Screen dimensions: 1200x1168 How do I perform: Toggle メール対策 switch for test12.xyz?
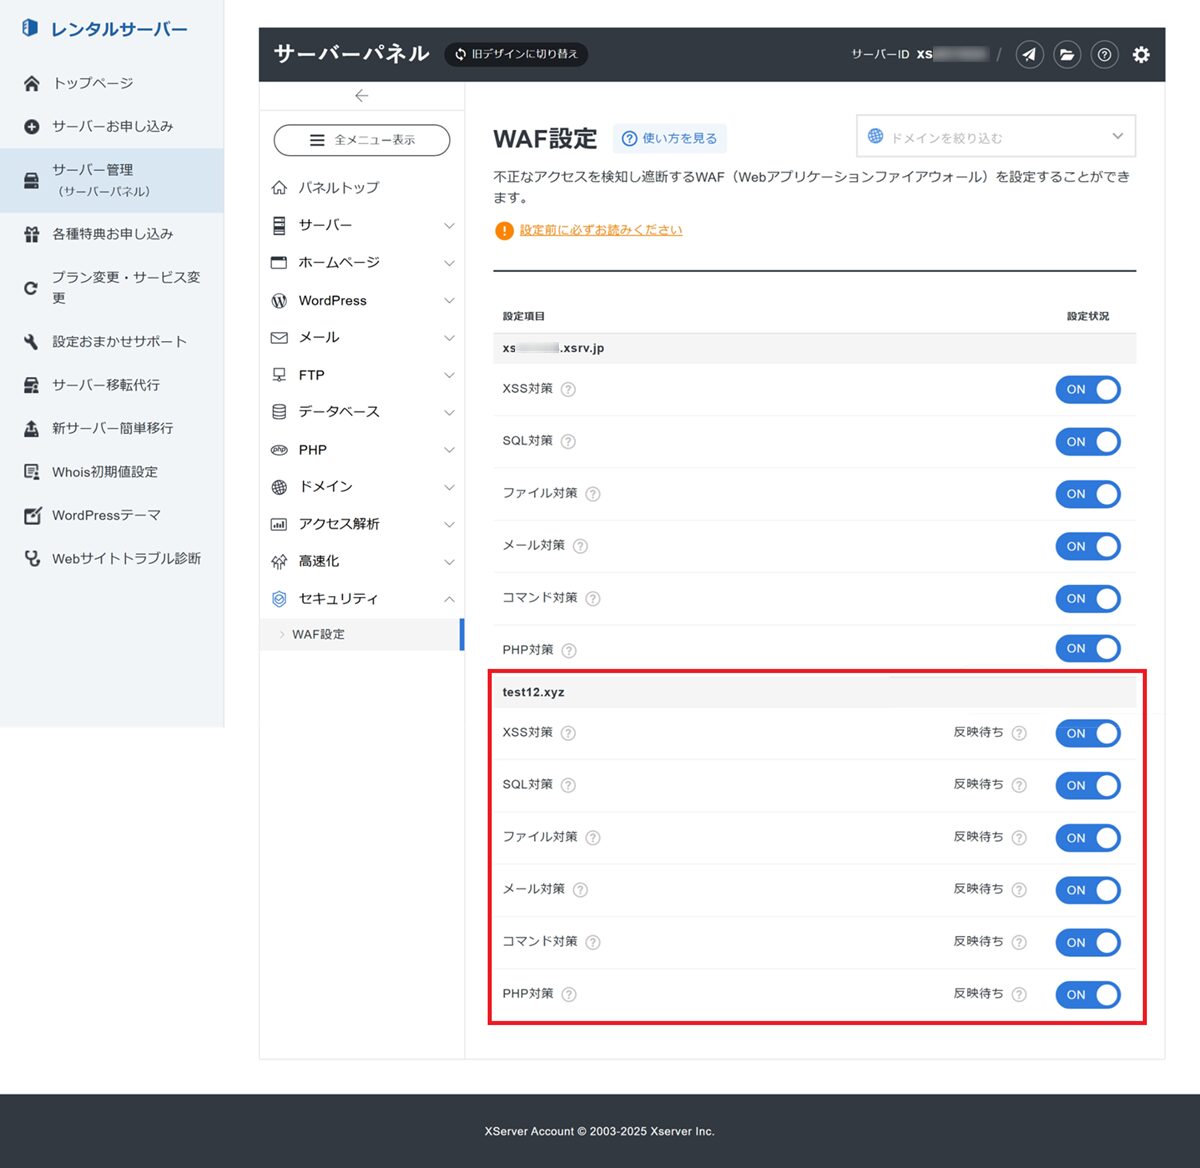1087,890
